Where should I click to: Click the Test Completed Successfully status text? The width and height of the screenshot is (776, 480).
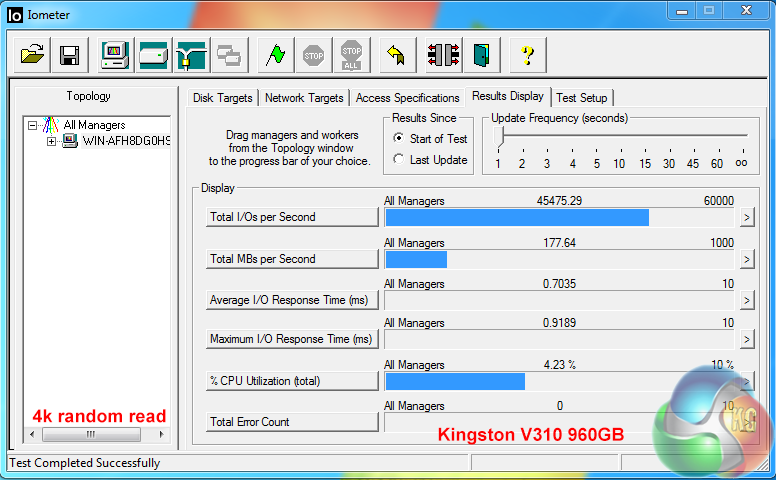[85, 463]
